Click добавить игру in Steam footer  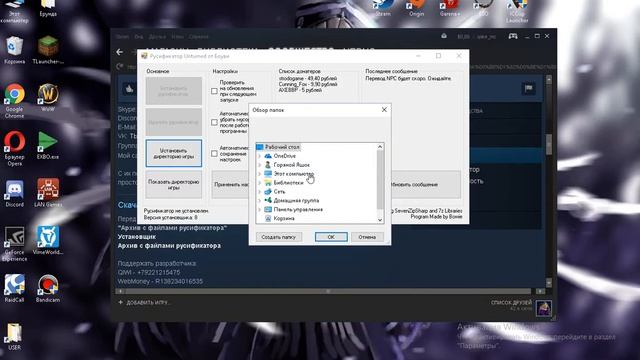[x=144, y=302]
